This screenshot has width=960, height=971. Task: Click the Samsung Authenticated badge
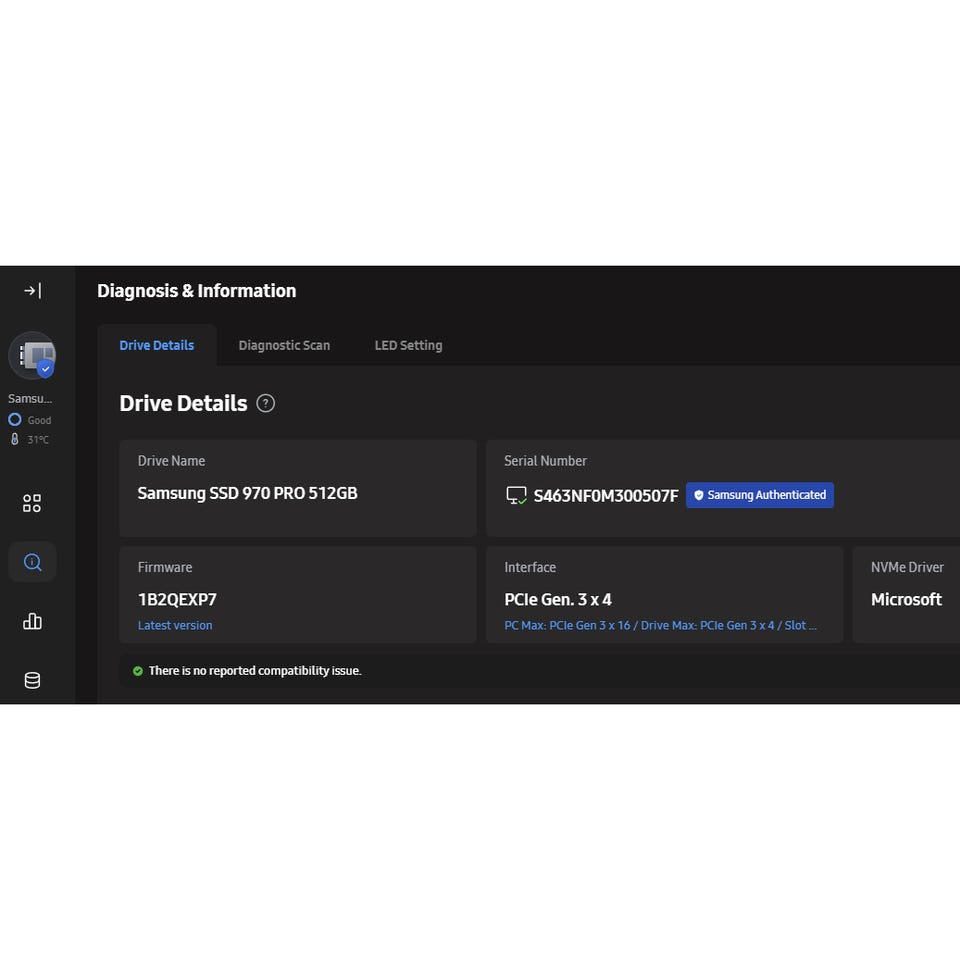[759, 495]
